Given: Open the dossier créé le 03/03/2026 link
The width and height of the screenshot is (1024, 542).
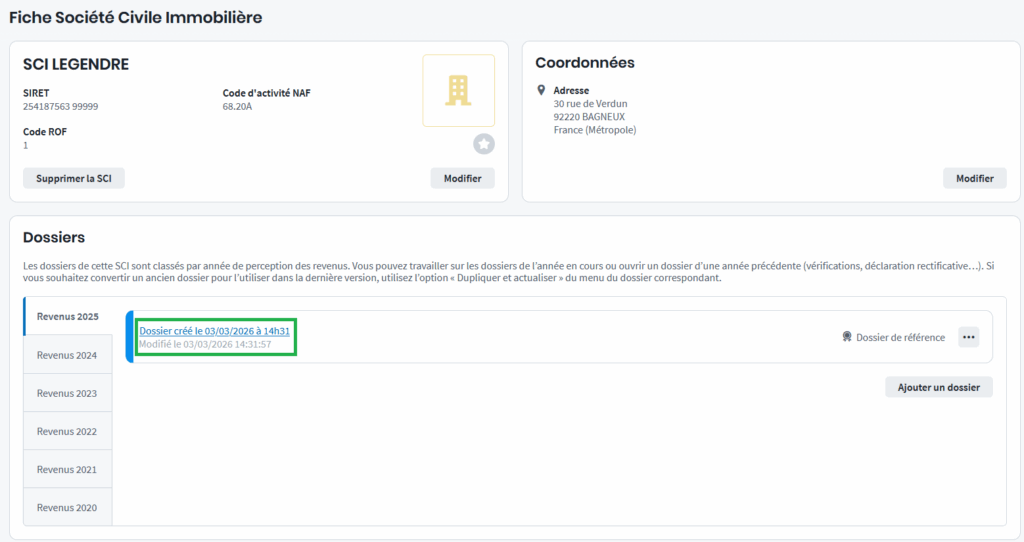Looking at the screenshot, I should (214, 331).
